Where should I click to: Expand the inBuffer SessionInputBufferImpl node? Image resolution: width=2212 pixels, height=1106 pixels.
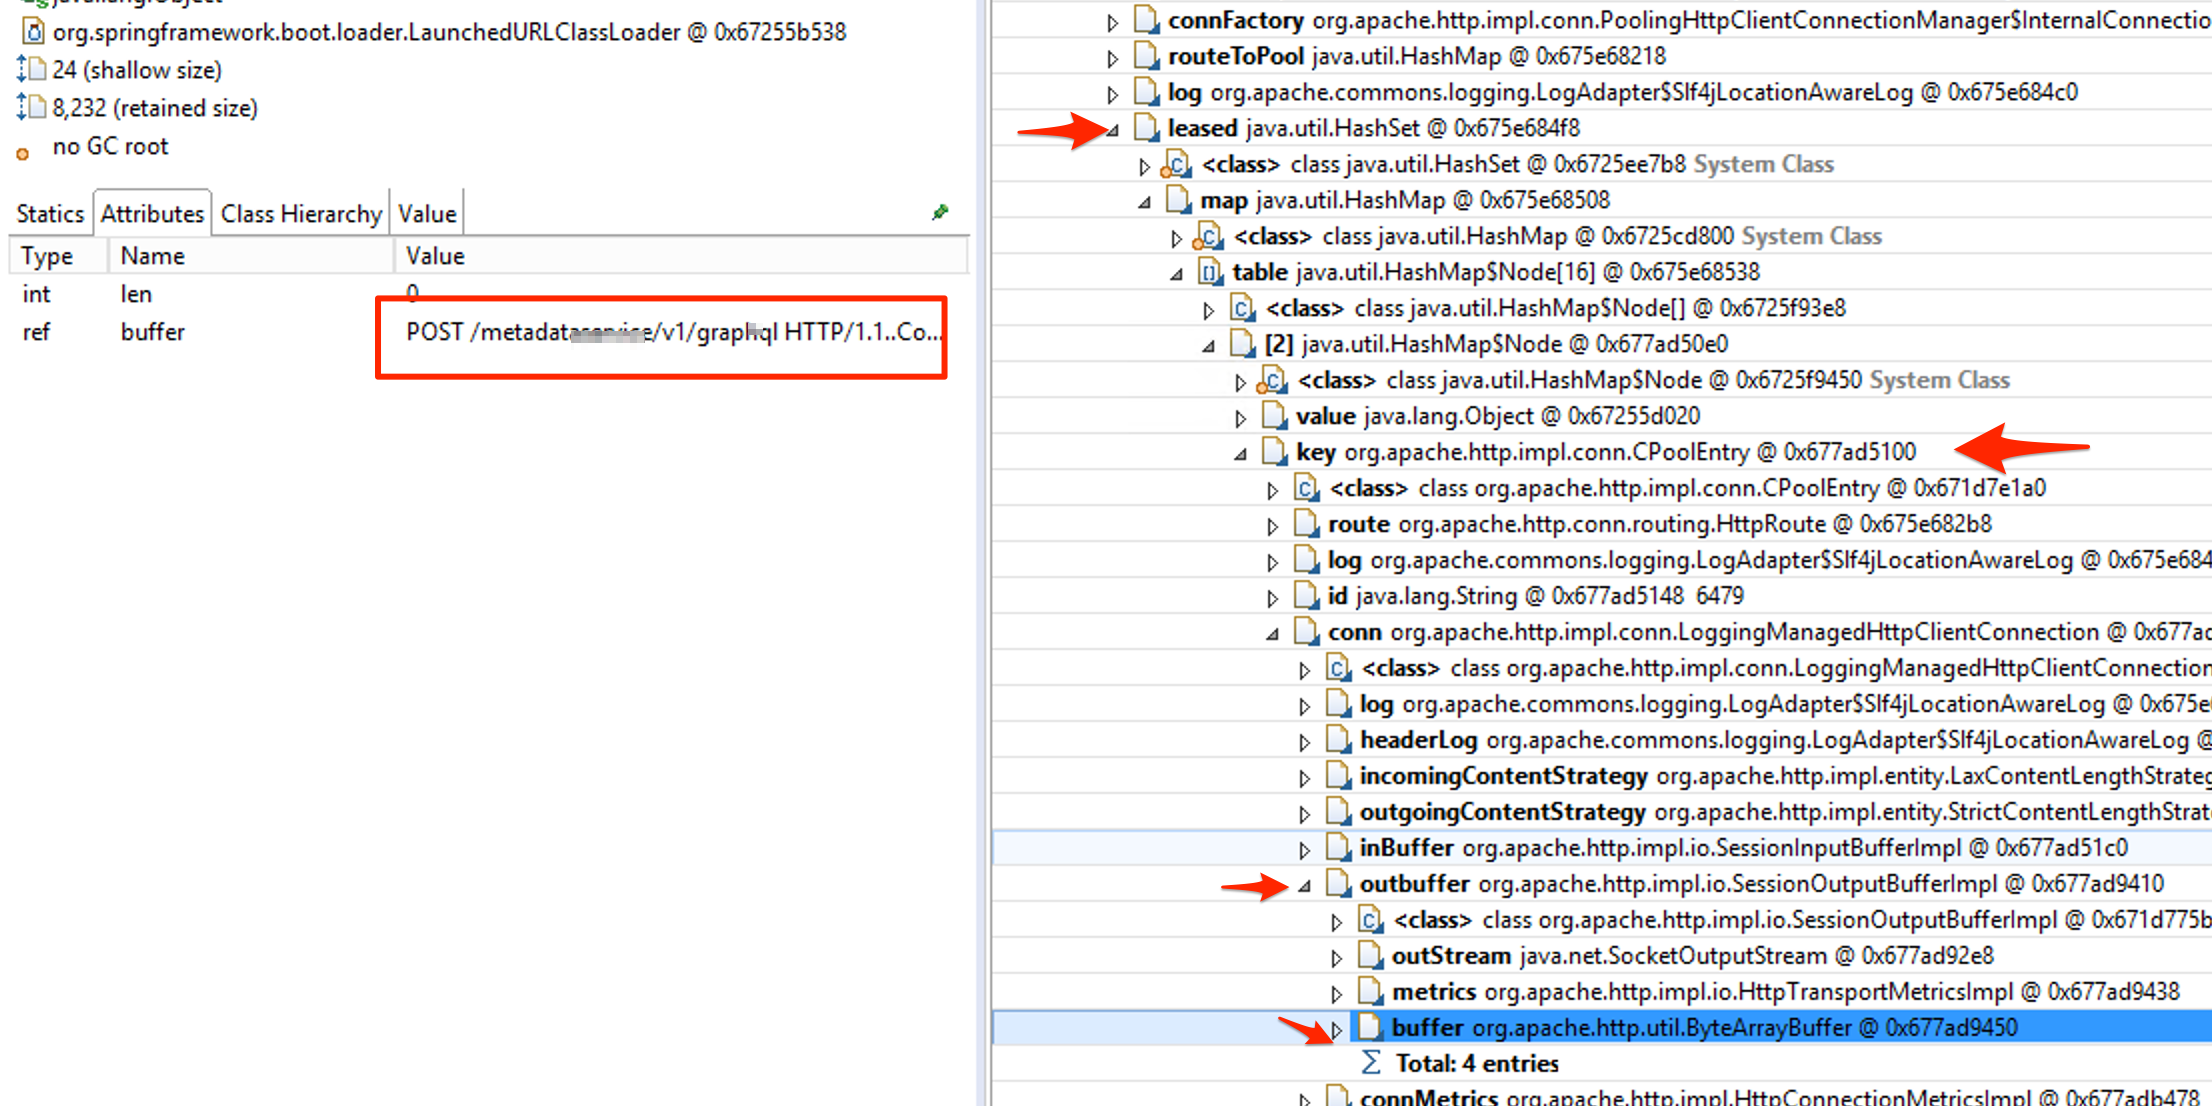(1305, 847)
